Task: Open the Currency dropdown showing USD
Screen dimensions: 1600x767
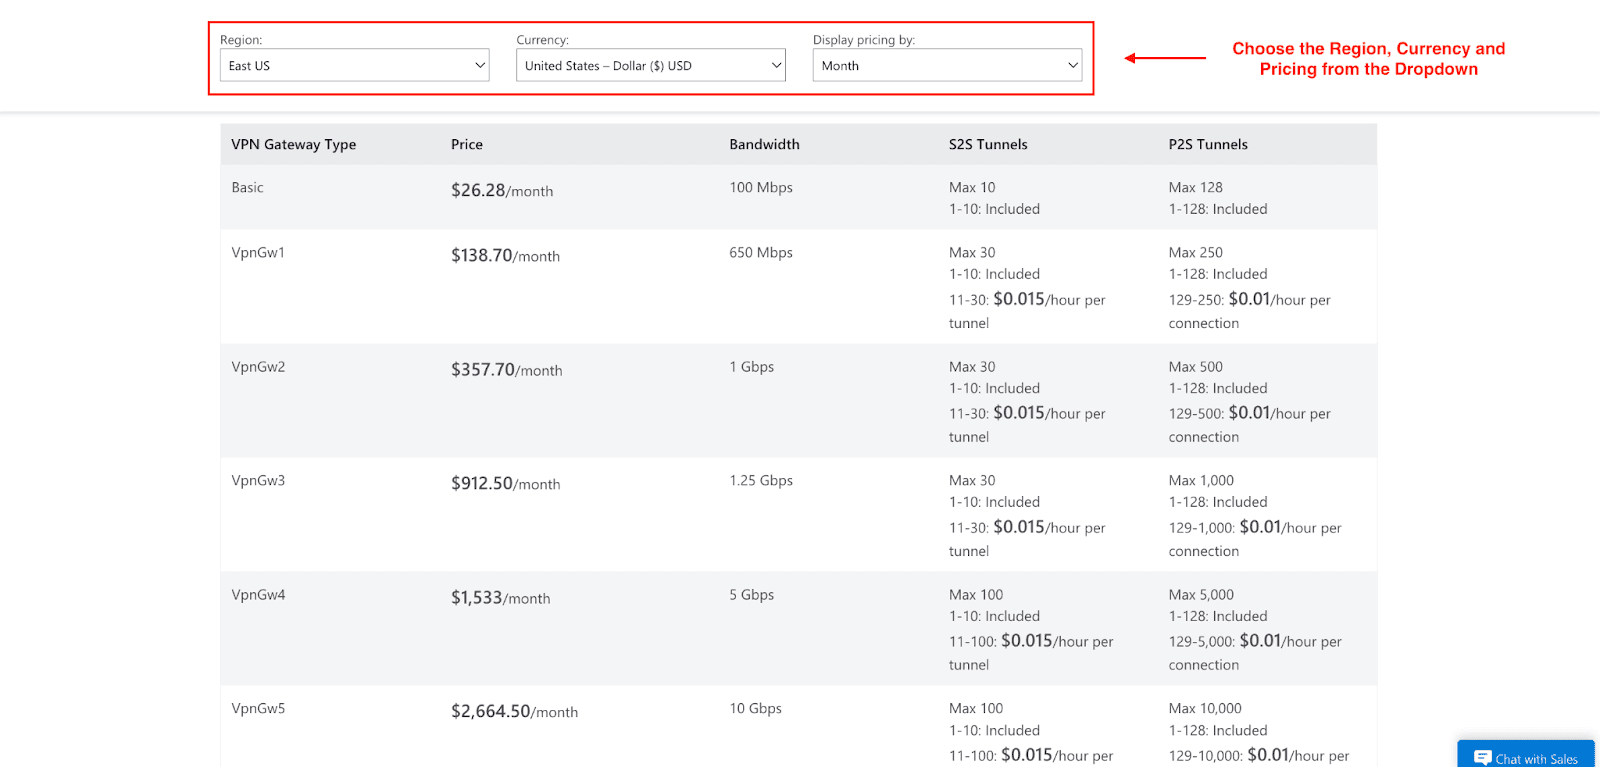Action: [x=650, y=65]
